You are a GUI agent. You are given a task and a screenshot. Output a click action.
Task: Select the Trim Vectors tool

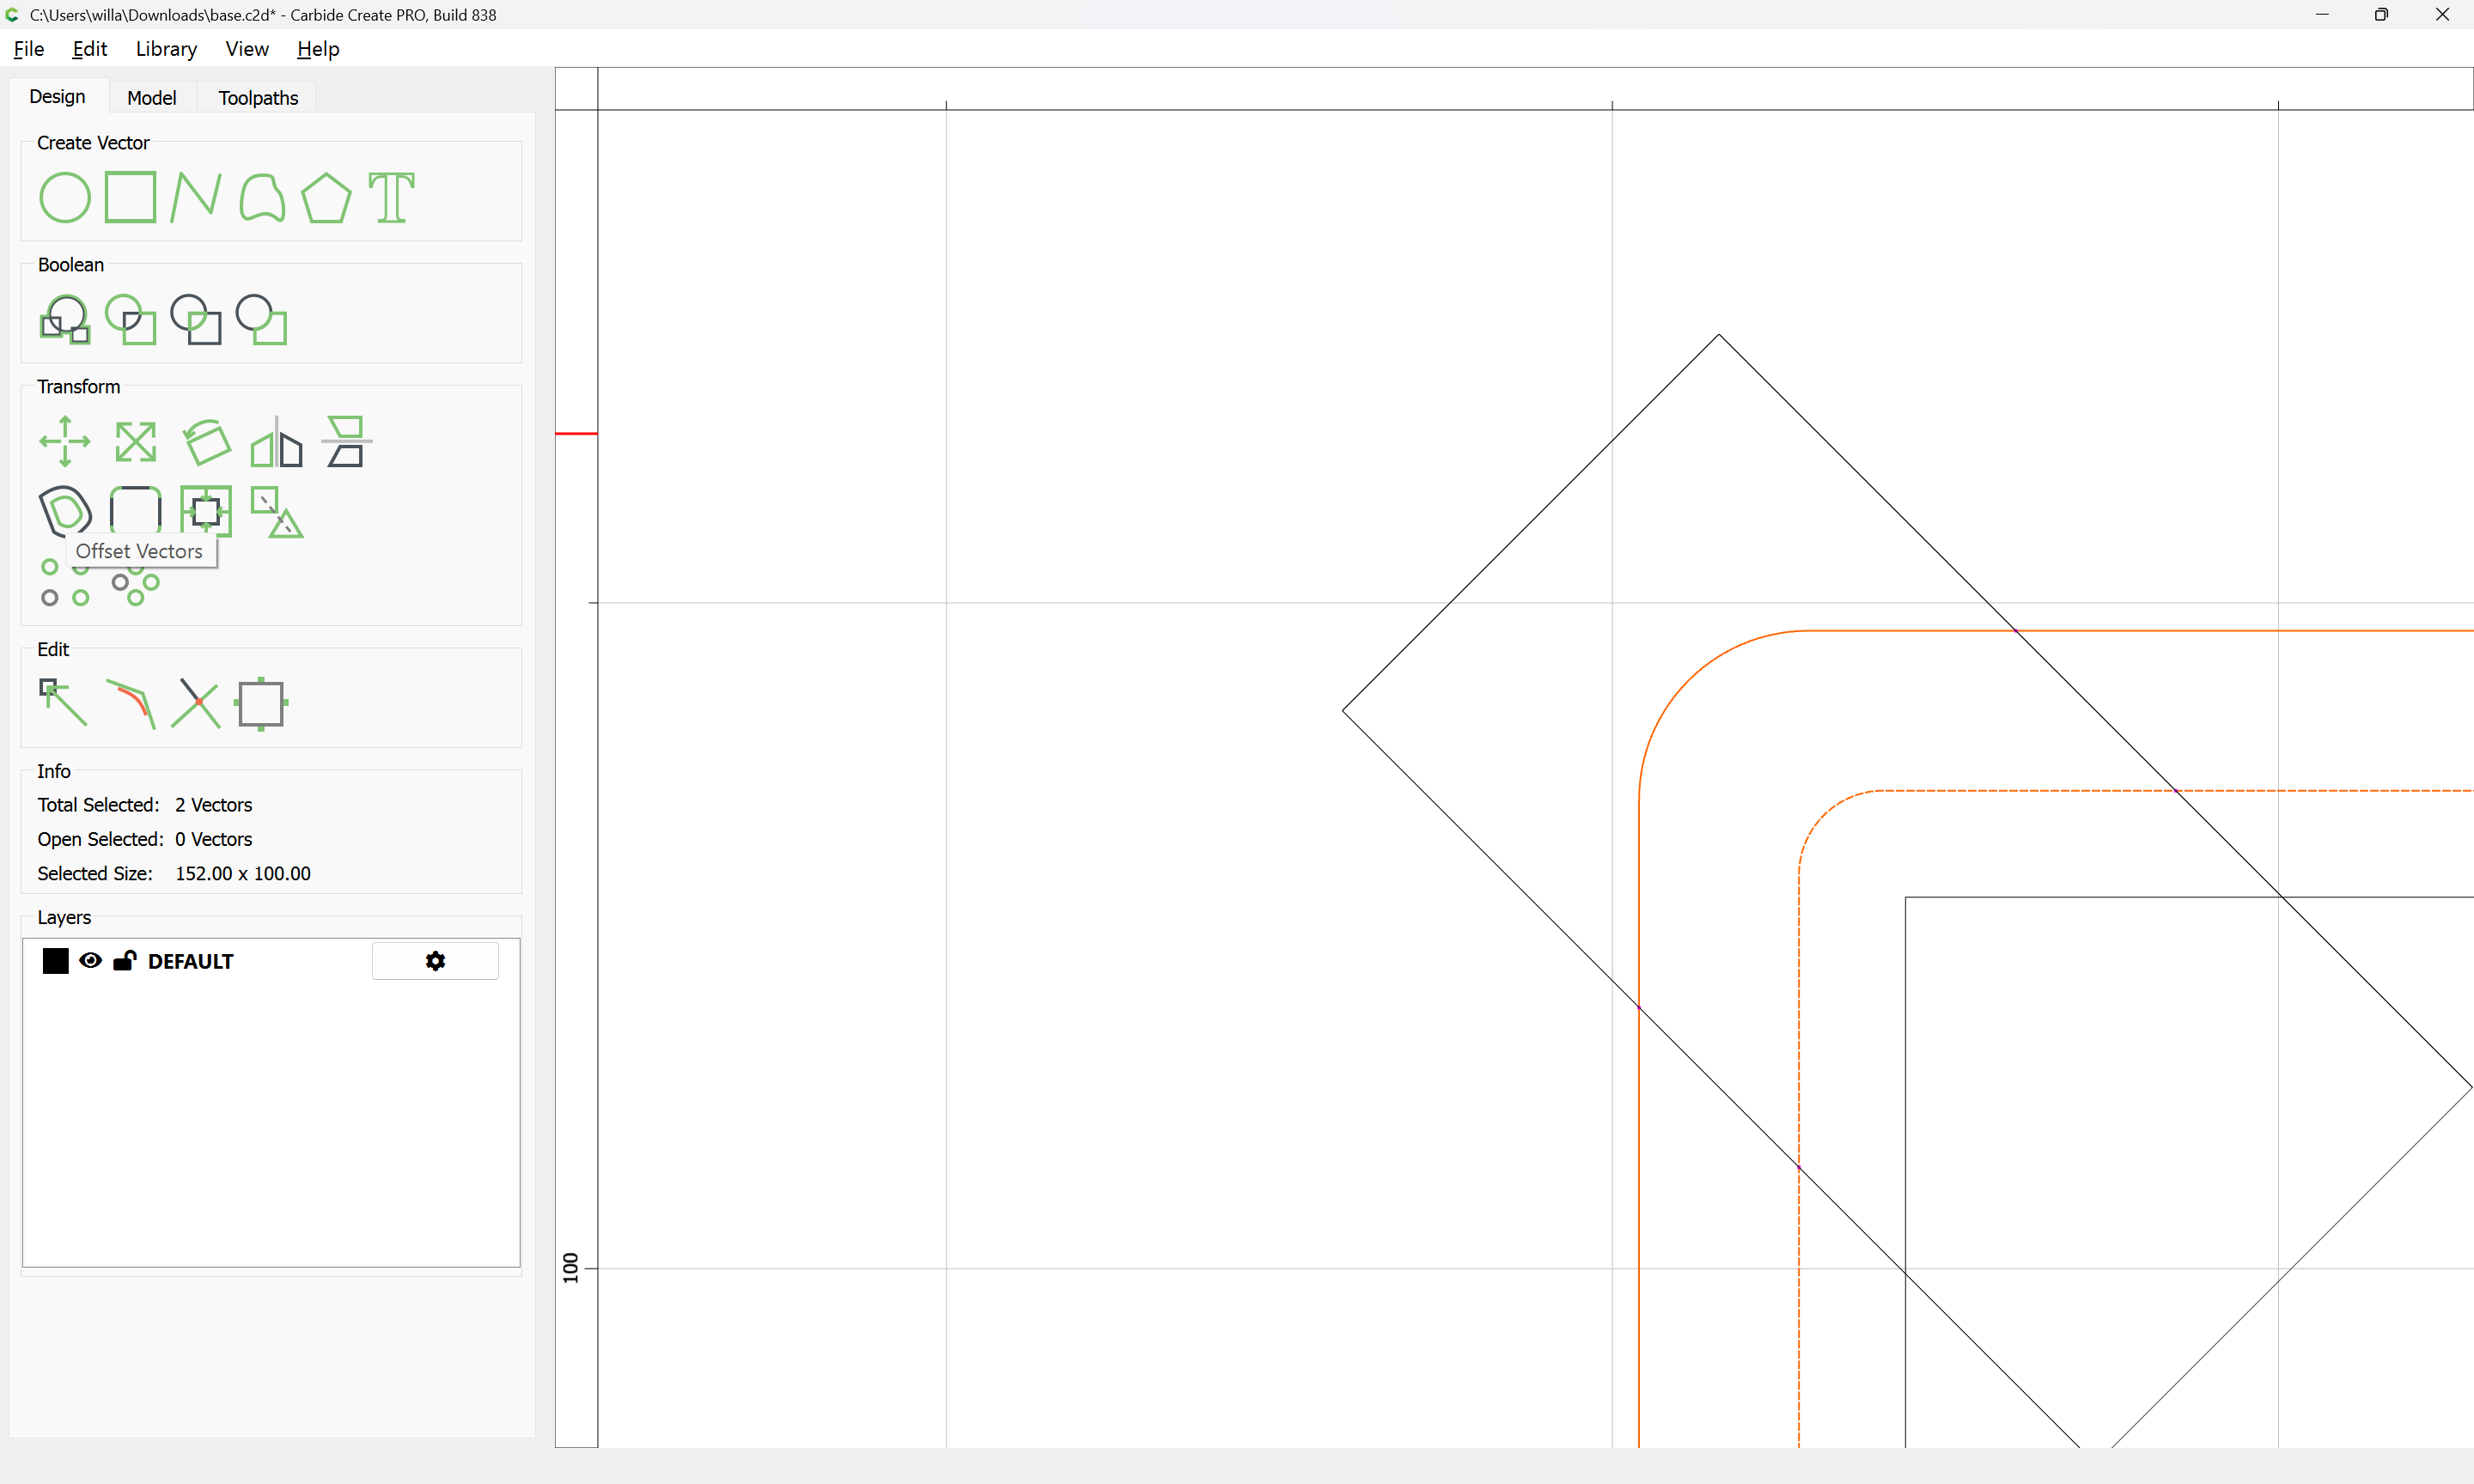tap(196, 702)
